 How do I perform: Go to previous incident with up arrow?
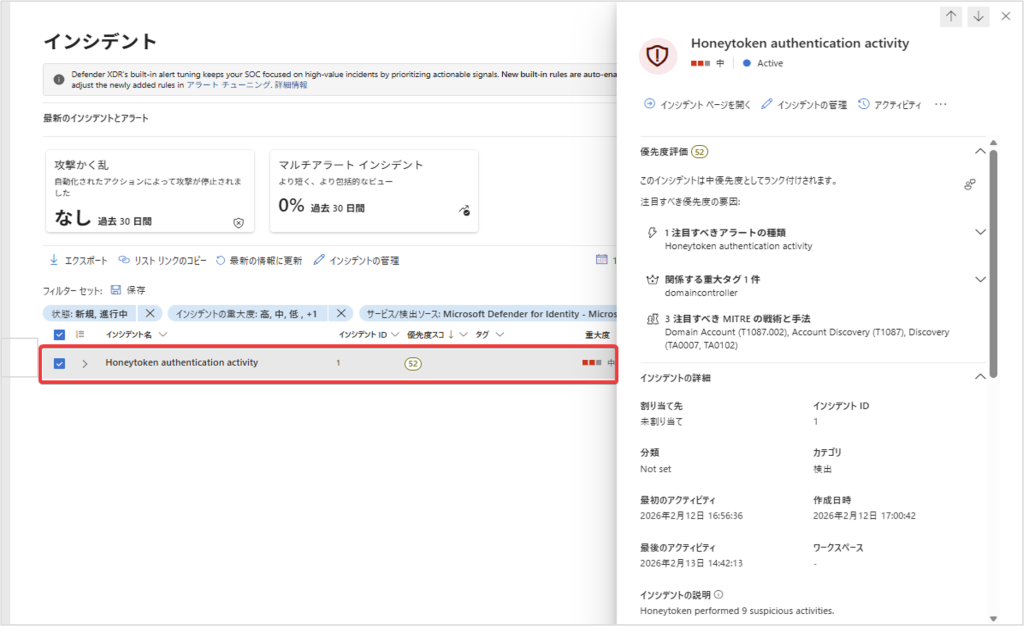[x=951, y=16]
